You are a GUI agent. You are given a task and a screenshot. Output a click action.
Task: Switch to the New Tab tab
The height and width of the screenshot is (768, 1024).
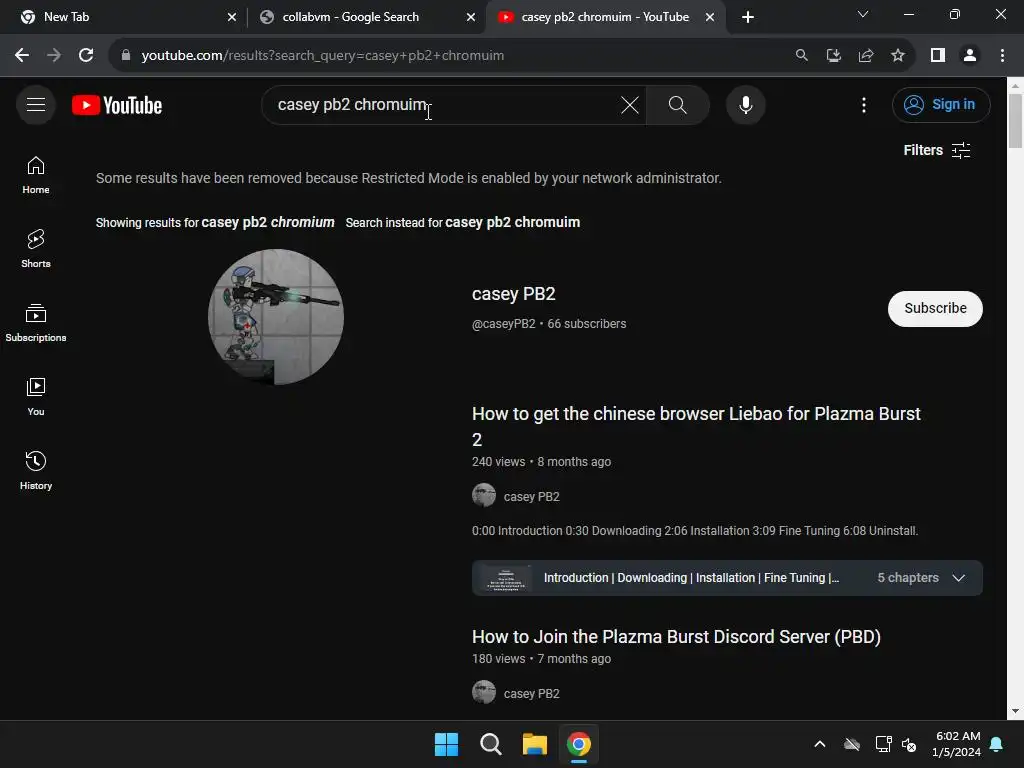point(124,17)
